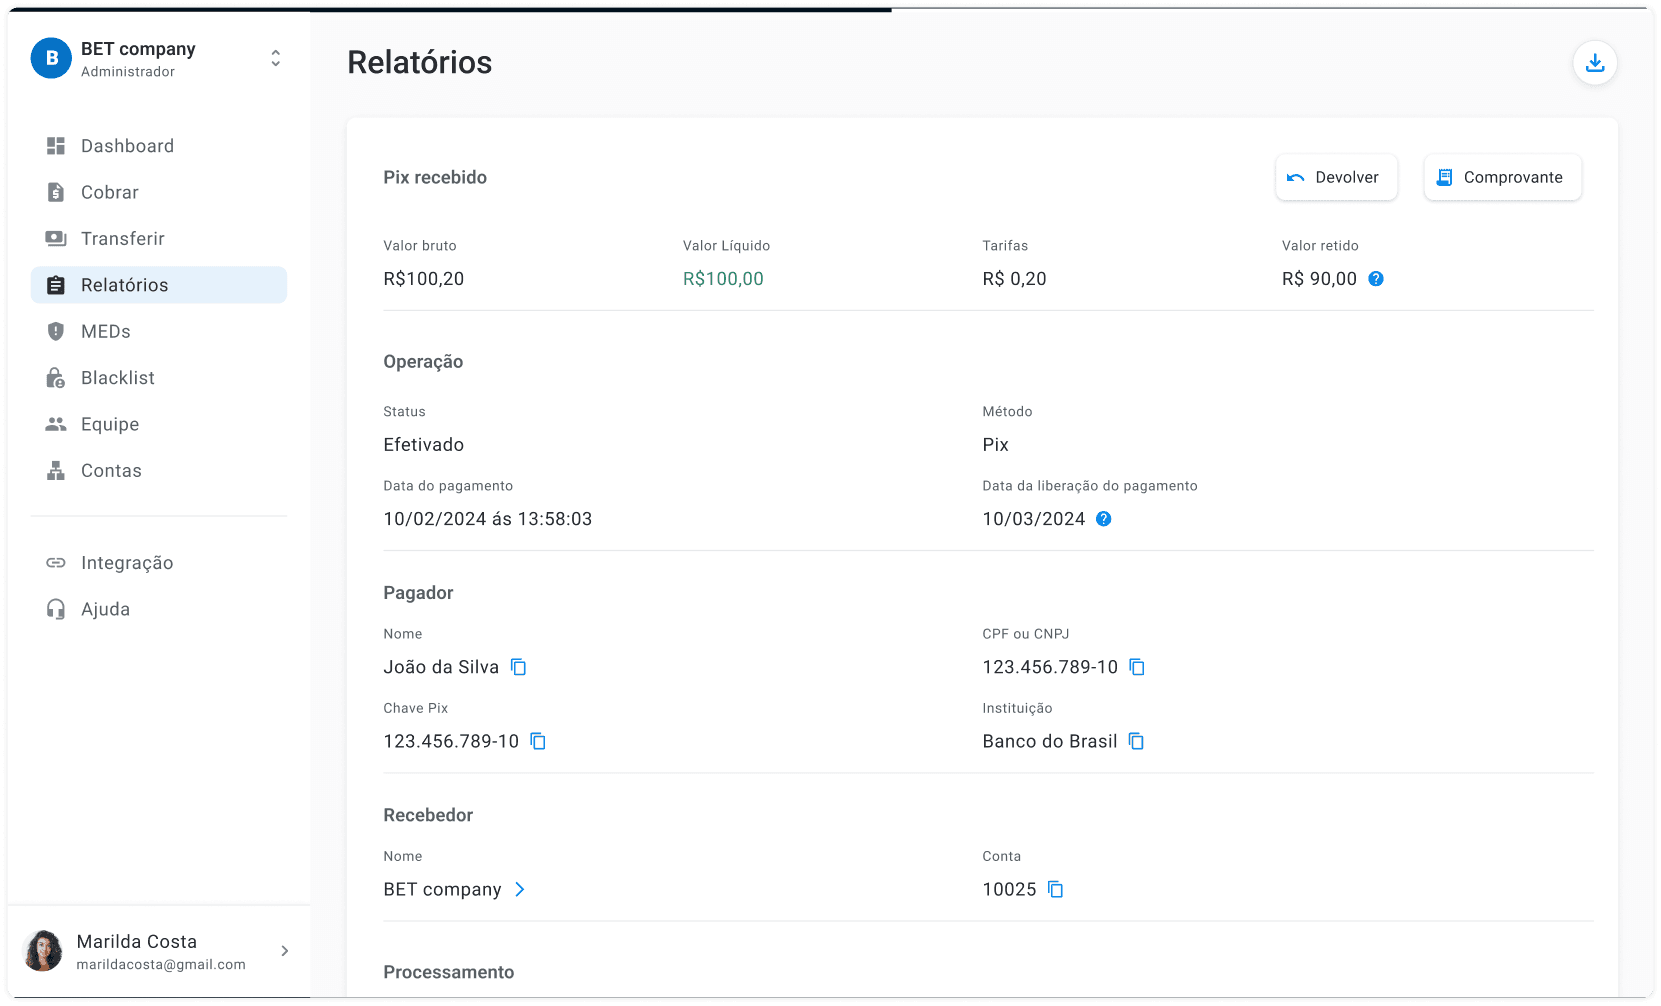Screen dimensions: 1661x1006
Task: Copy the Chave Pix value
Action: (538, 741)
